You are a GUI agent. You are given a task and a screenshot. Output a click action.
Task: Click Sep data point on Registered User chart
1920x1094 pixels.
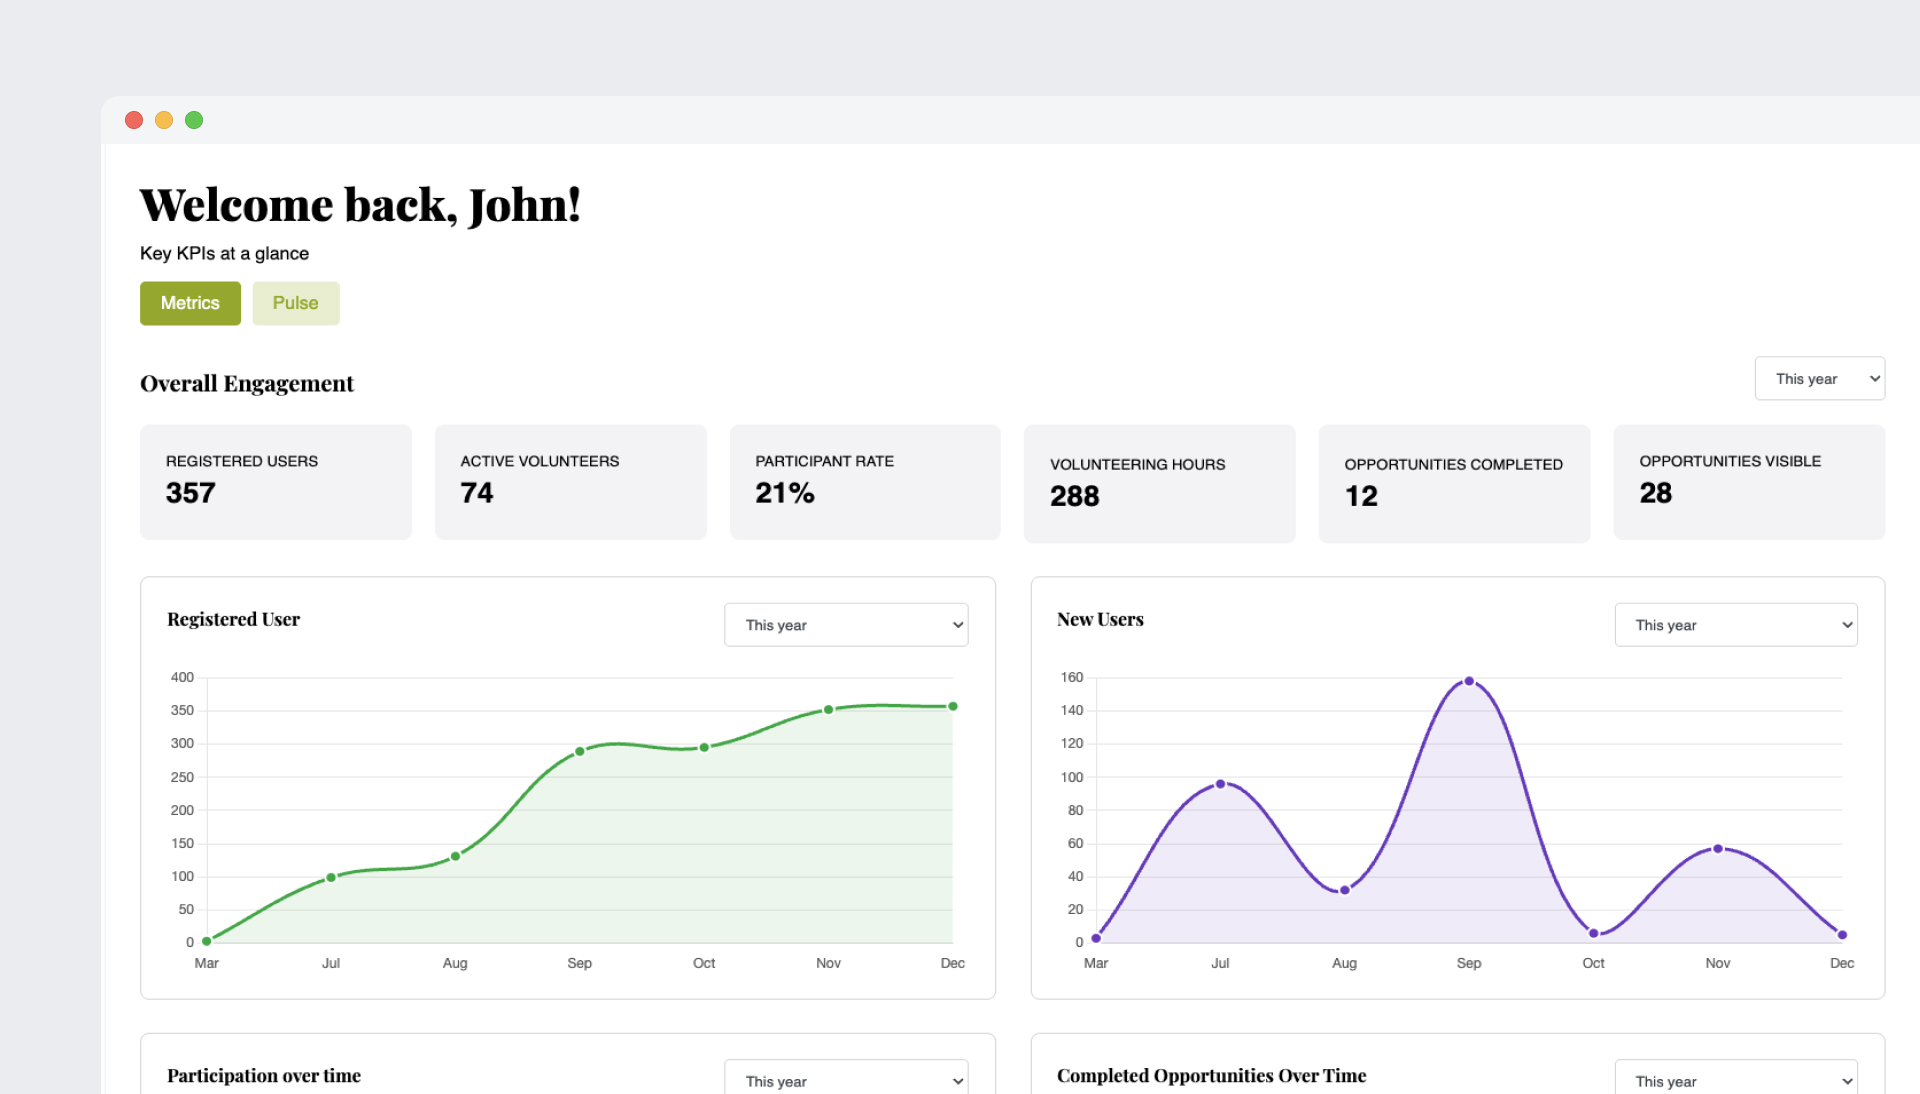[x=580, y=751]
